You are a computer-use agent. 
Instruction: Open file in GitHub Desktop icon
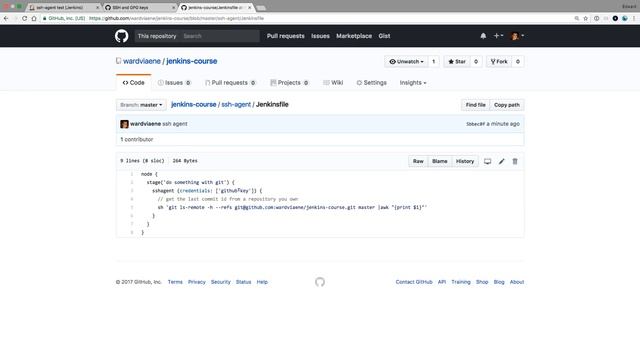click(487, 161)
